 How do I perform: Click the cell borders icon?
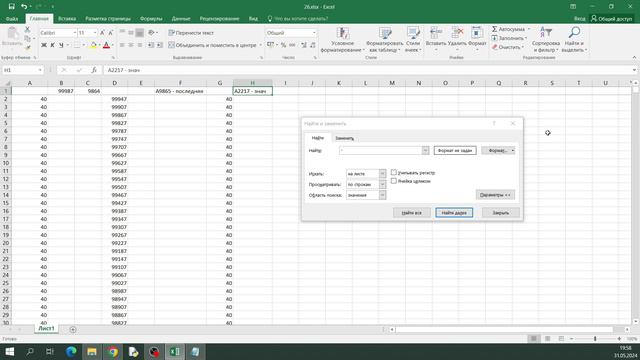[x=77, y=45]
